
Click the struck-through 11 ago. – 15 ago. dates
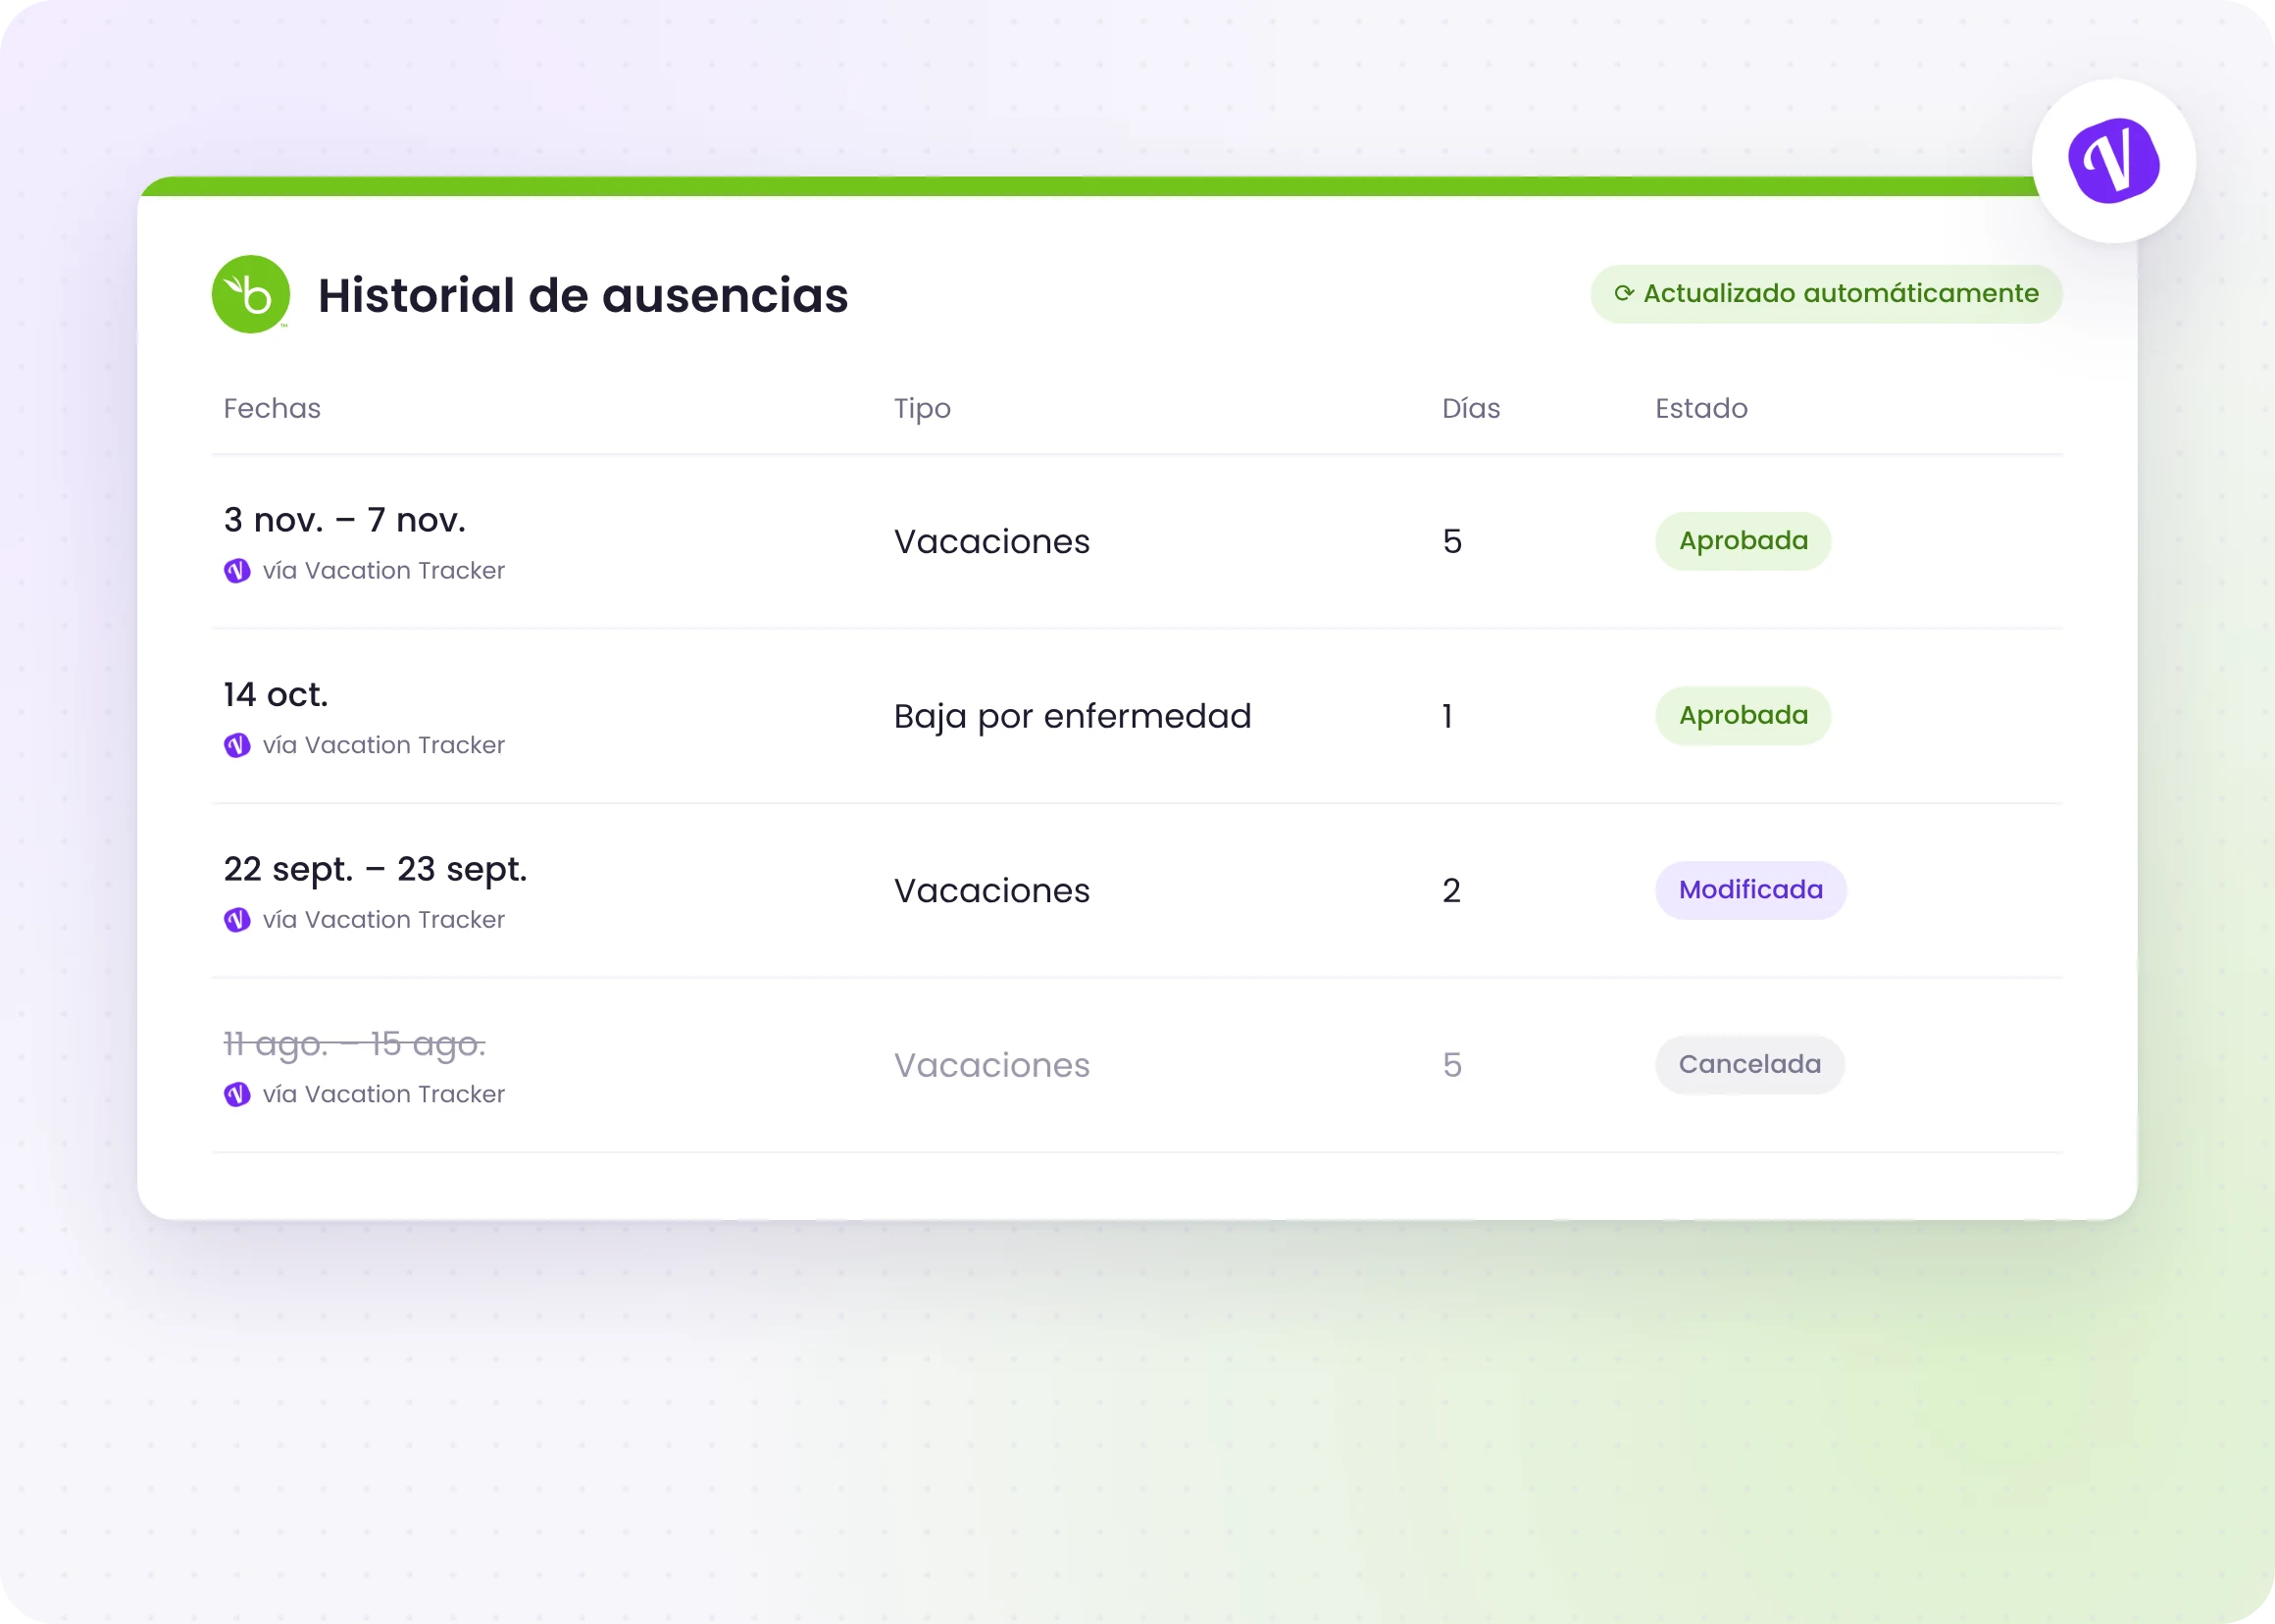pos(354,1044)
